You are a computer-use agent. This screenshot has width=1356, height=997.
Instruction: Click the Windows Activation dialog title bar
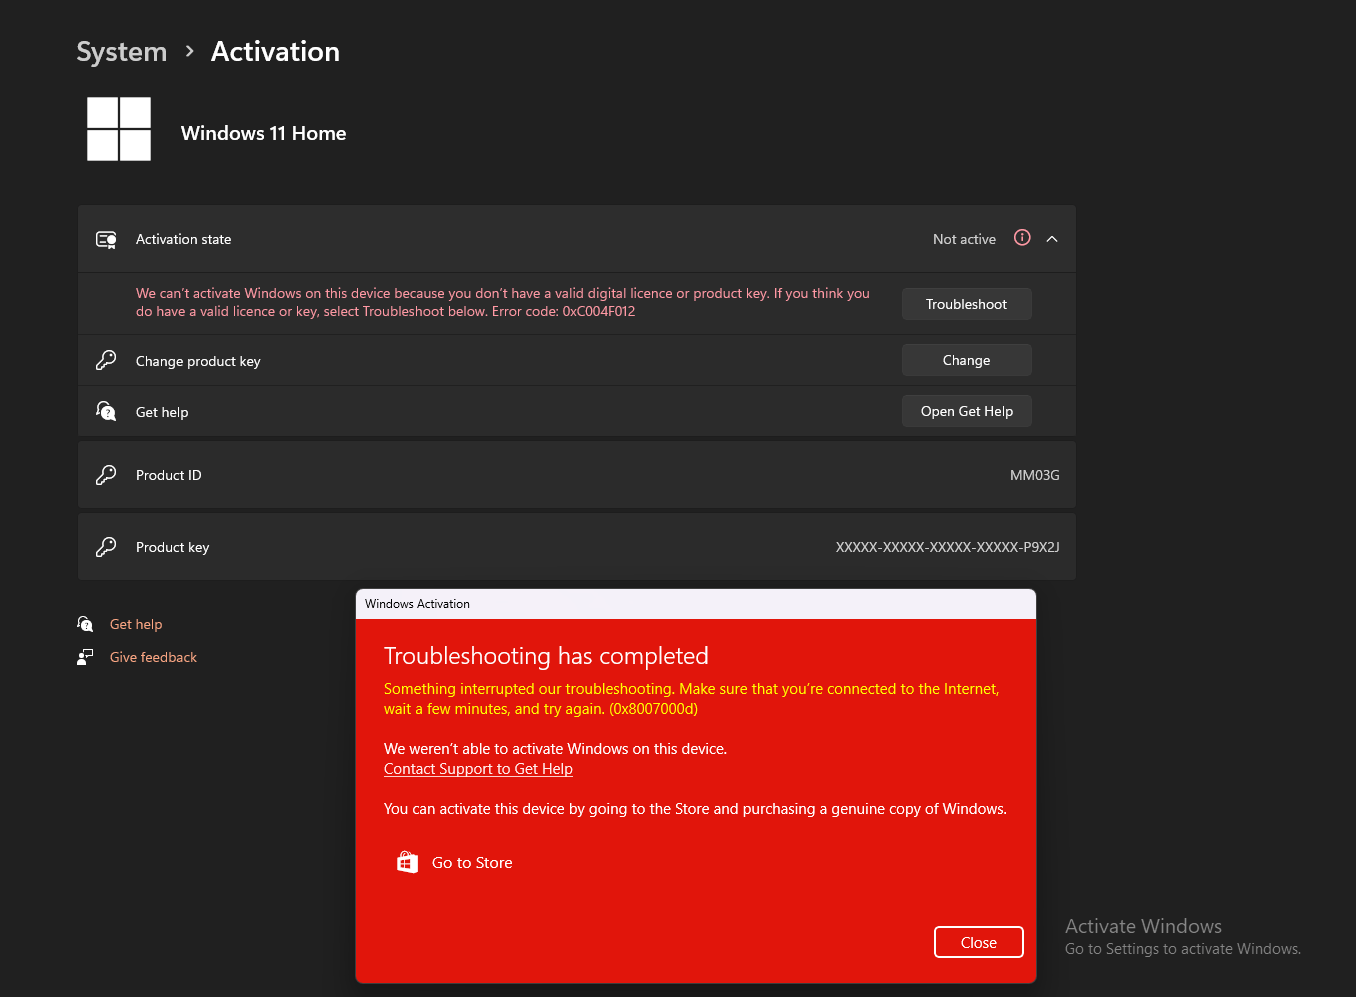point(696,604)
